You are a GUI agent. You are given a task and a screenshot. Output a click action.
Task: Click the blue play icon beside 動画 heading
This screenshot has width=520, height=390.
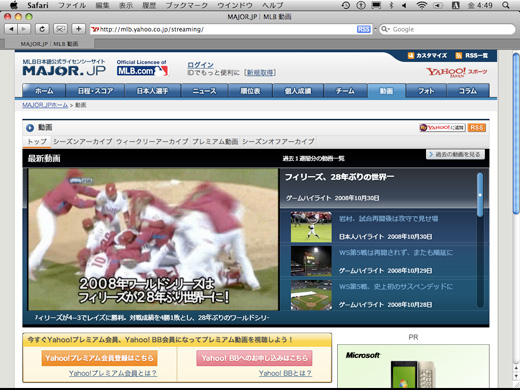coord(30,128)
